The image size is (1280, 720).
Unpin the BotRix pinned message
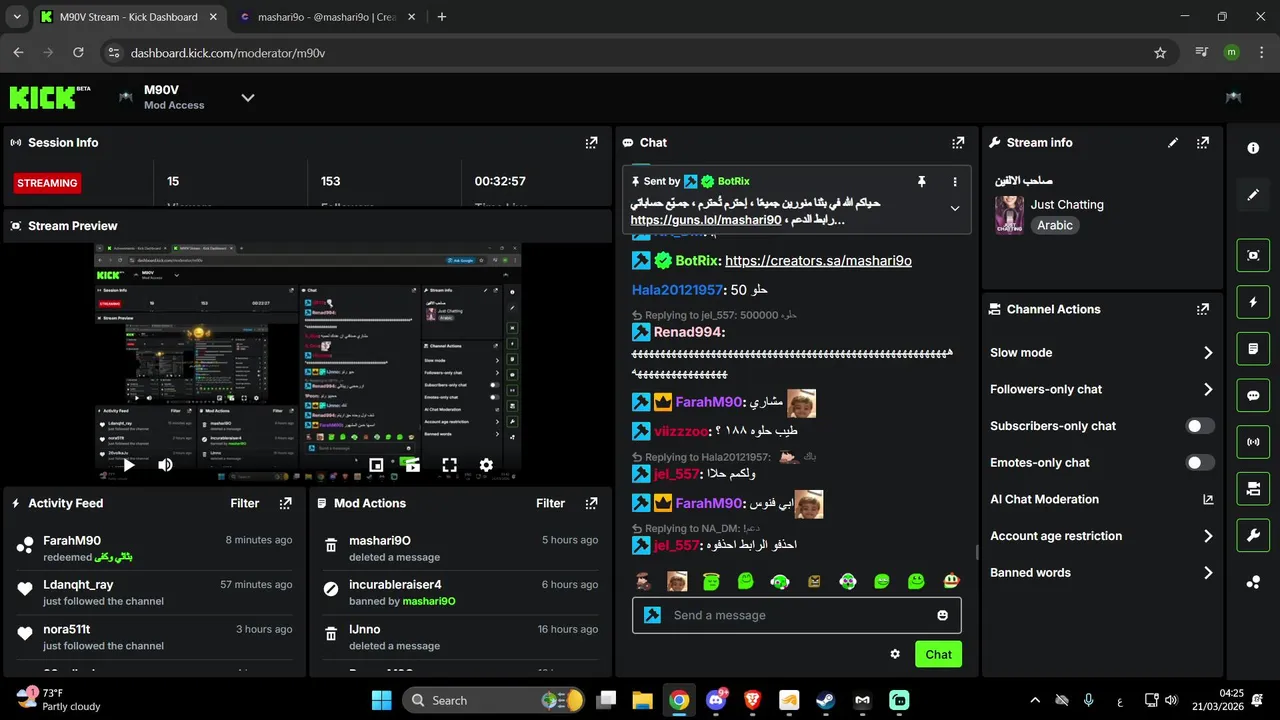point(922,182)
